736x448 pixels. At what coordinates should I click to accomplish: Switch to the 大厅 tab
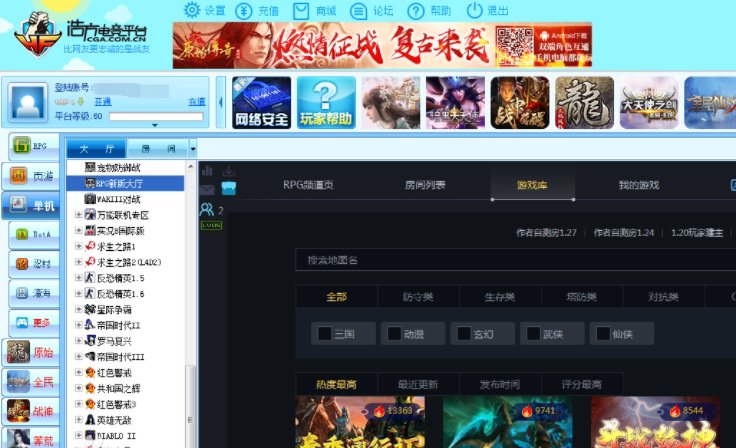point(96,149)
